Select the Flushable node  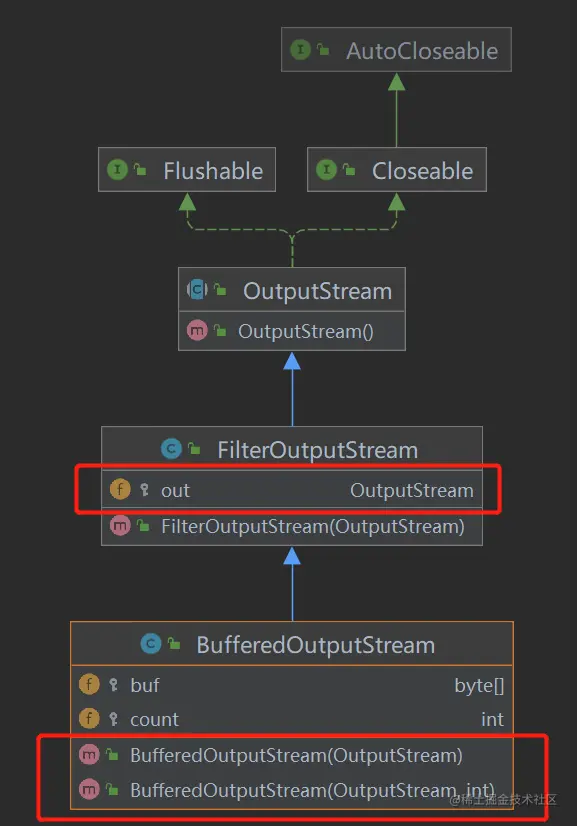click(187, 170)
